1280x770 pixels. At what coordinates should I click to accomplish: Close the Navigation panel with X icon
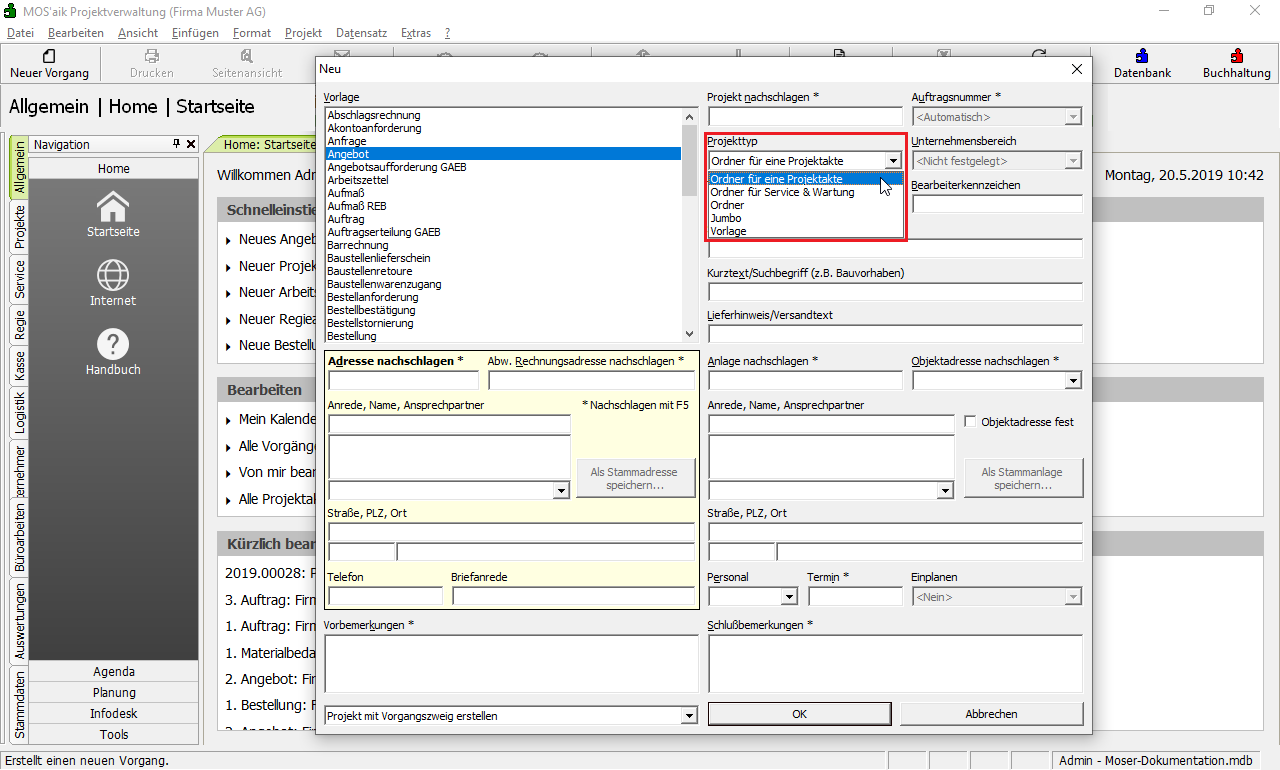(x=191, y=144)
